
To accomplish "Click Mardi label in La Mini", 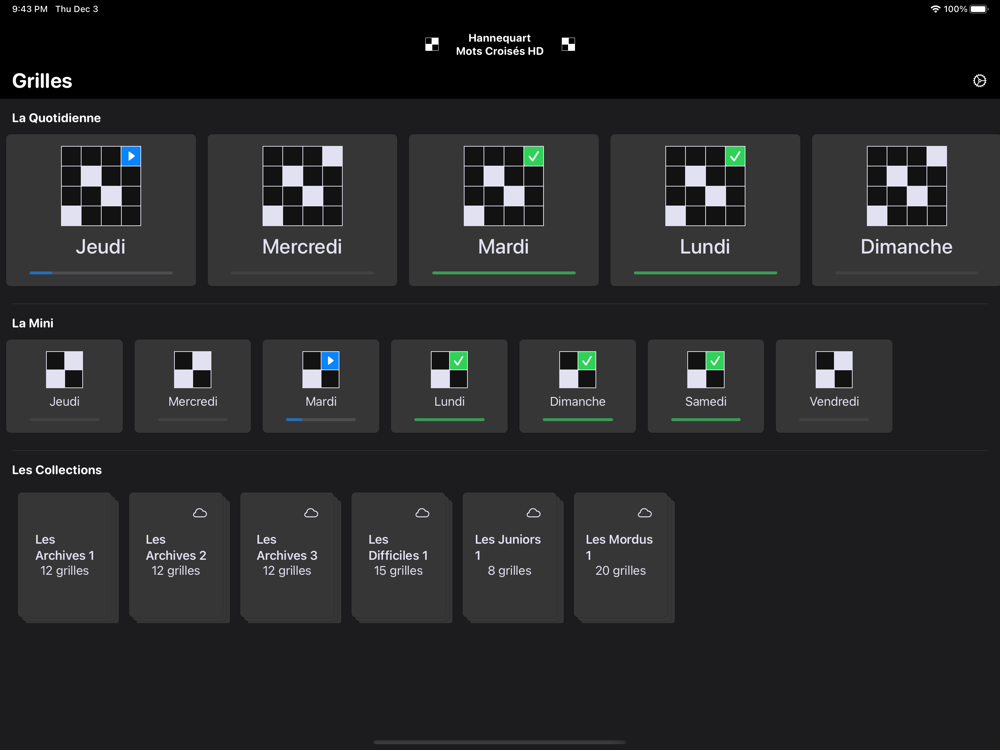I will [x=321, y=402].
